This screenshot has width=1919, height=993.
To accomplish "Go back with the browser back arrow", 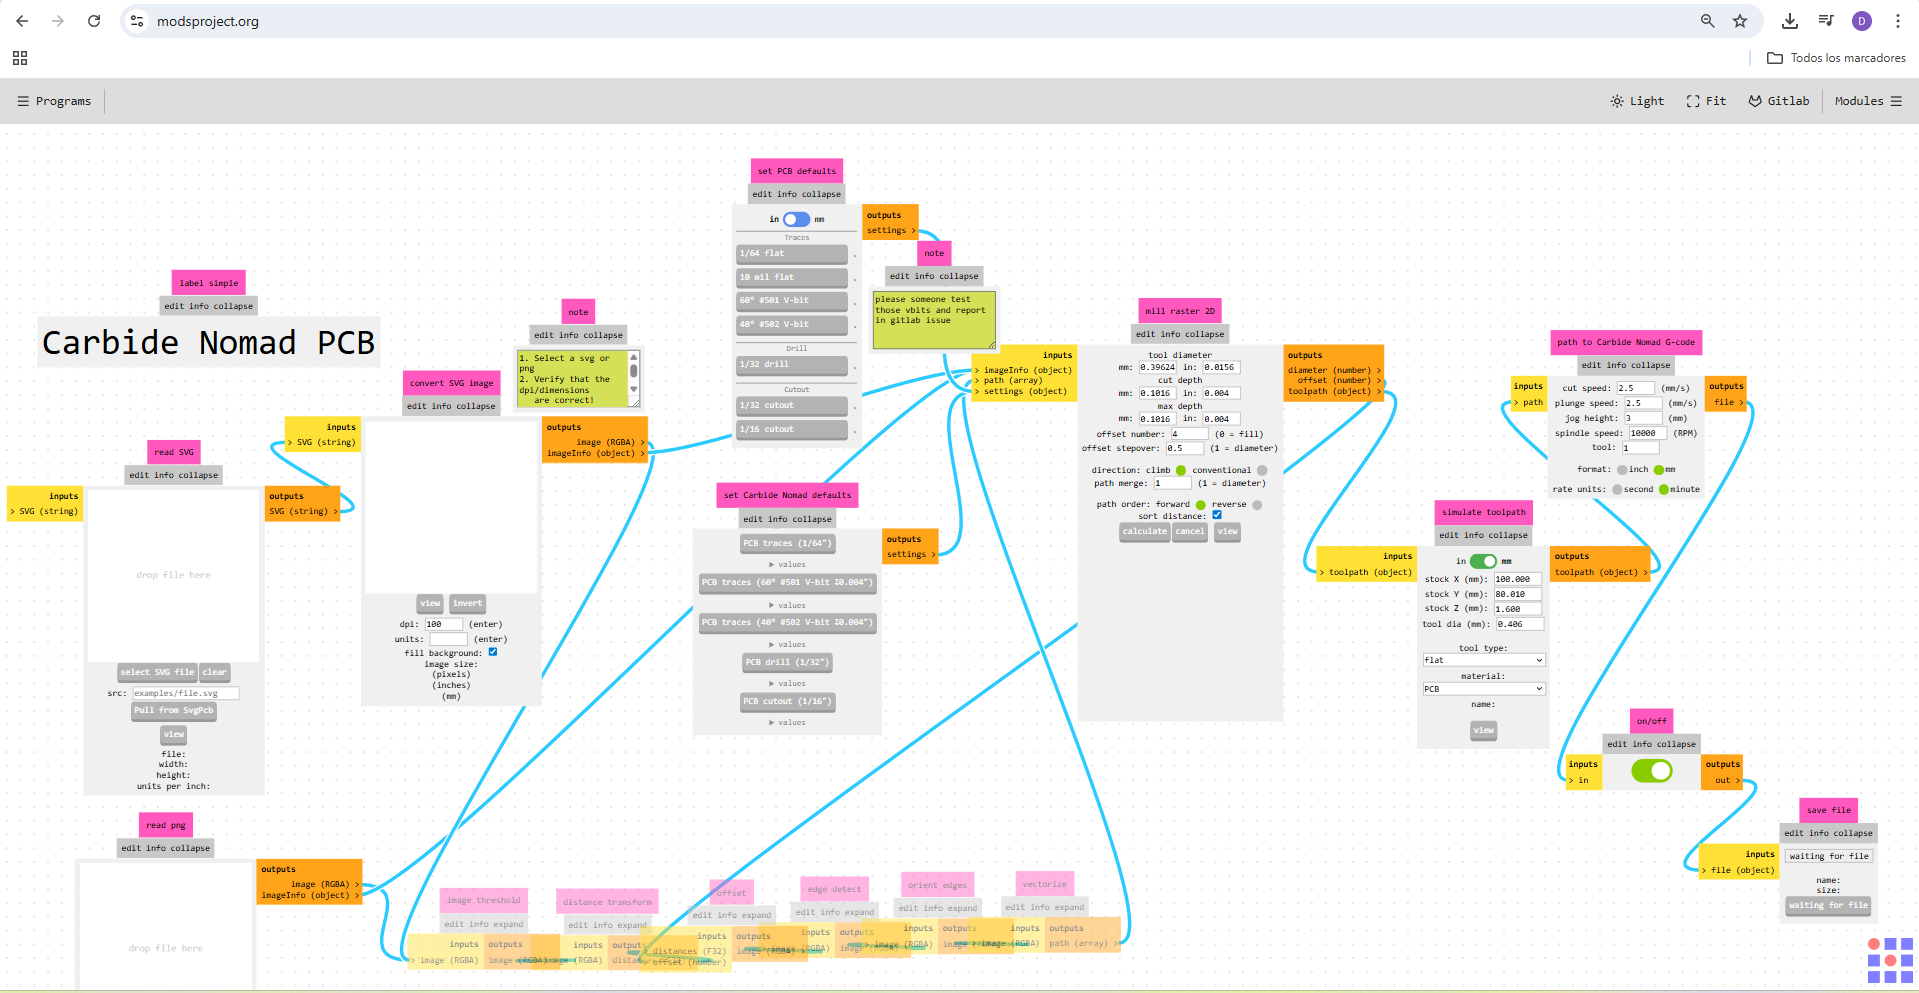I will 22,21.
